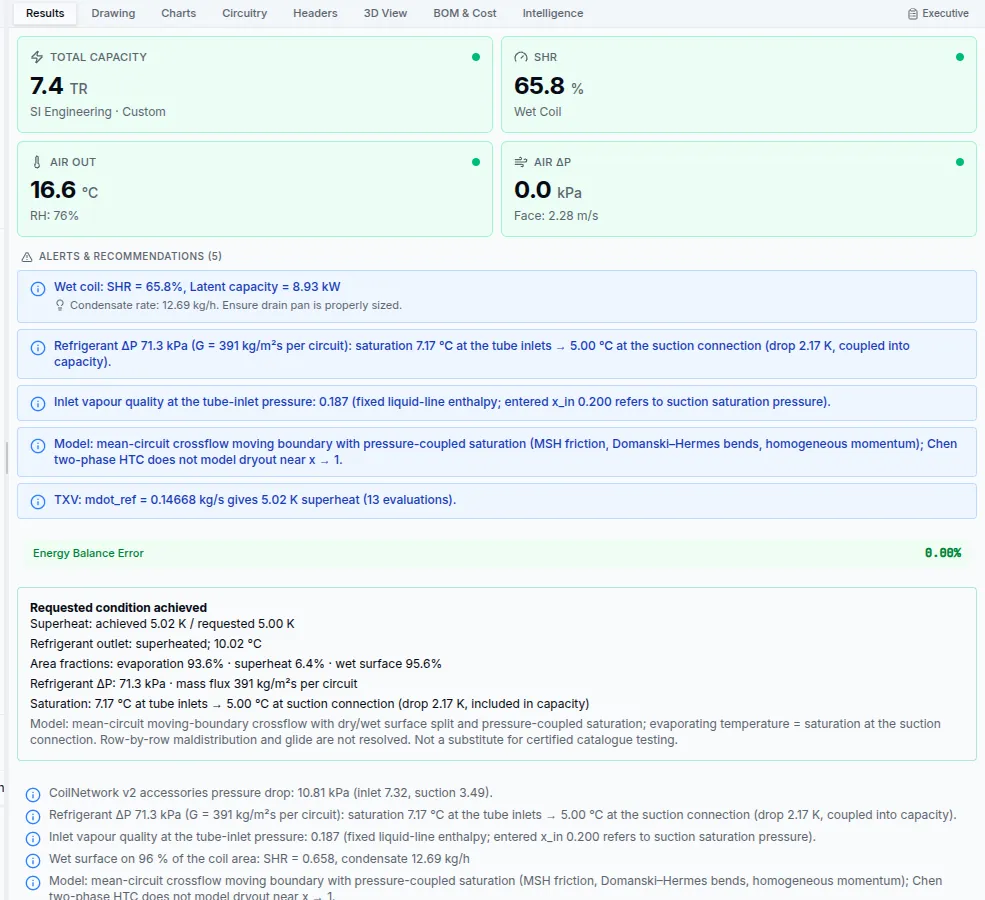The height and width of the screenshot is (900, 985).
Task: Click the "SI Engineering · Custom" label
Action: (x=98, y=112)
